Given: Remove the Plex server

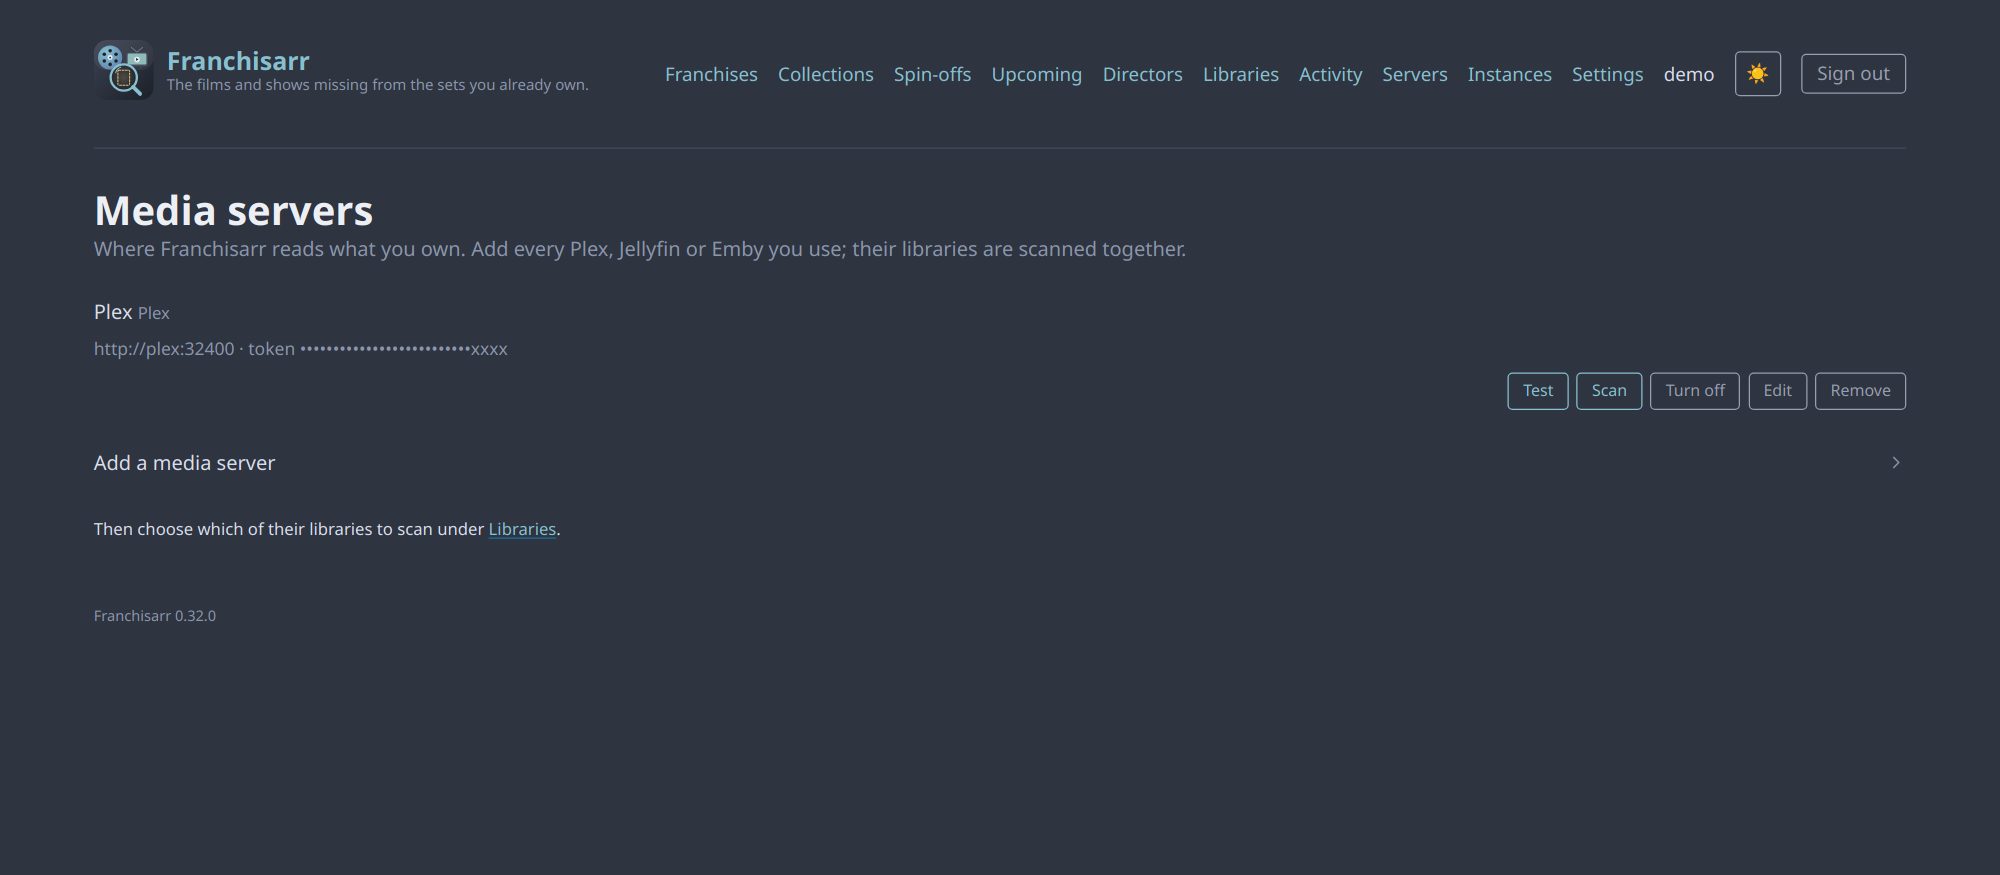Looking at the screenshot, I should click(x=1860, y=391).
